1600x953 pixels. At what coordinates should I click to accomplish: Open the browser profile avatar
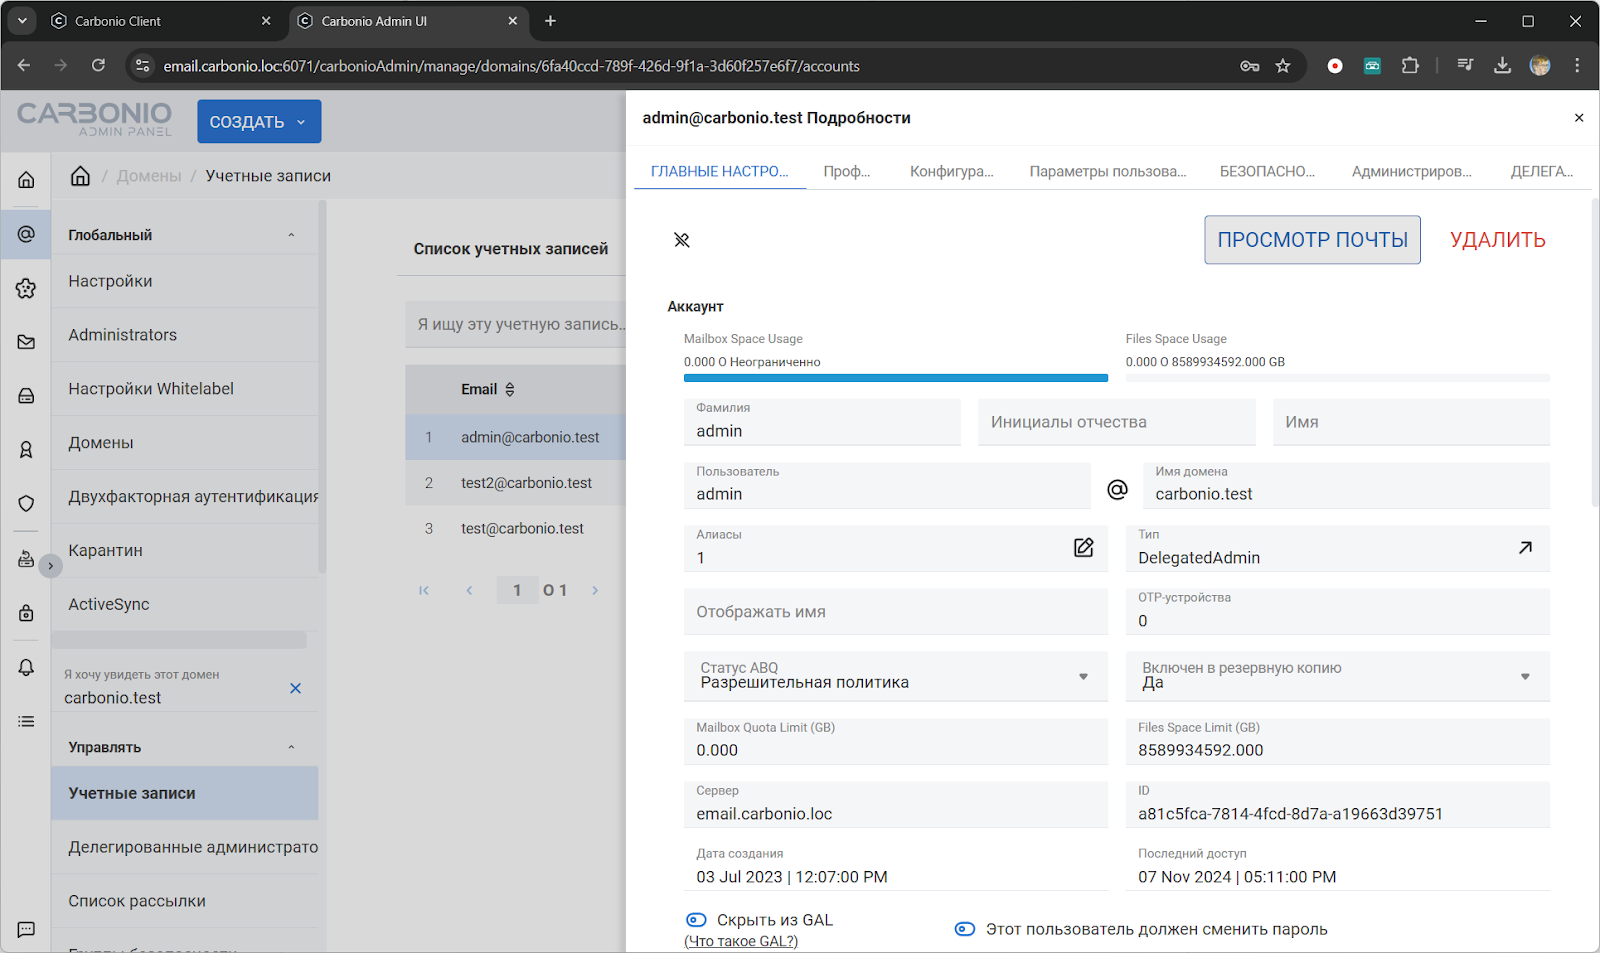click(1540, 66)
